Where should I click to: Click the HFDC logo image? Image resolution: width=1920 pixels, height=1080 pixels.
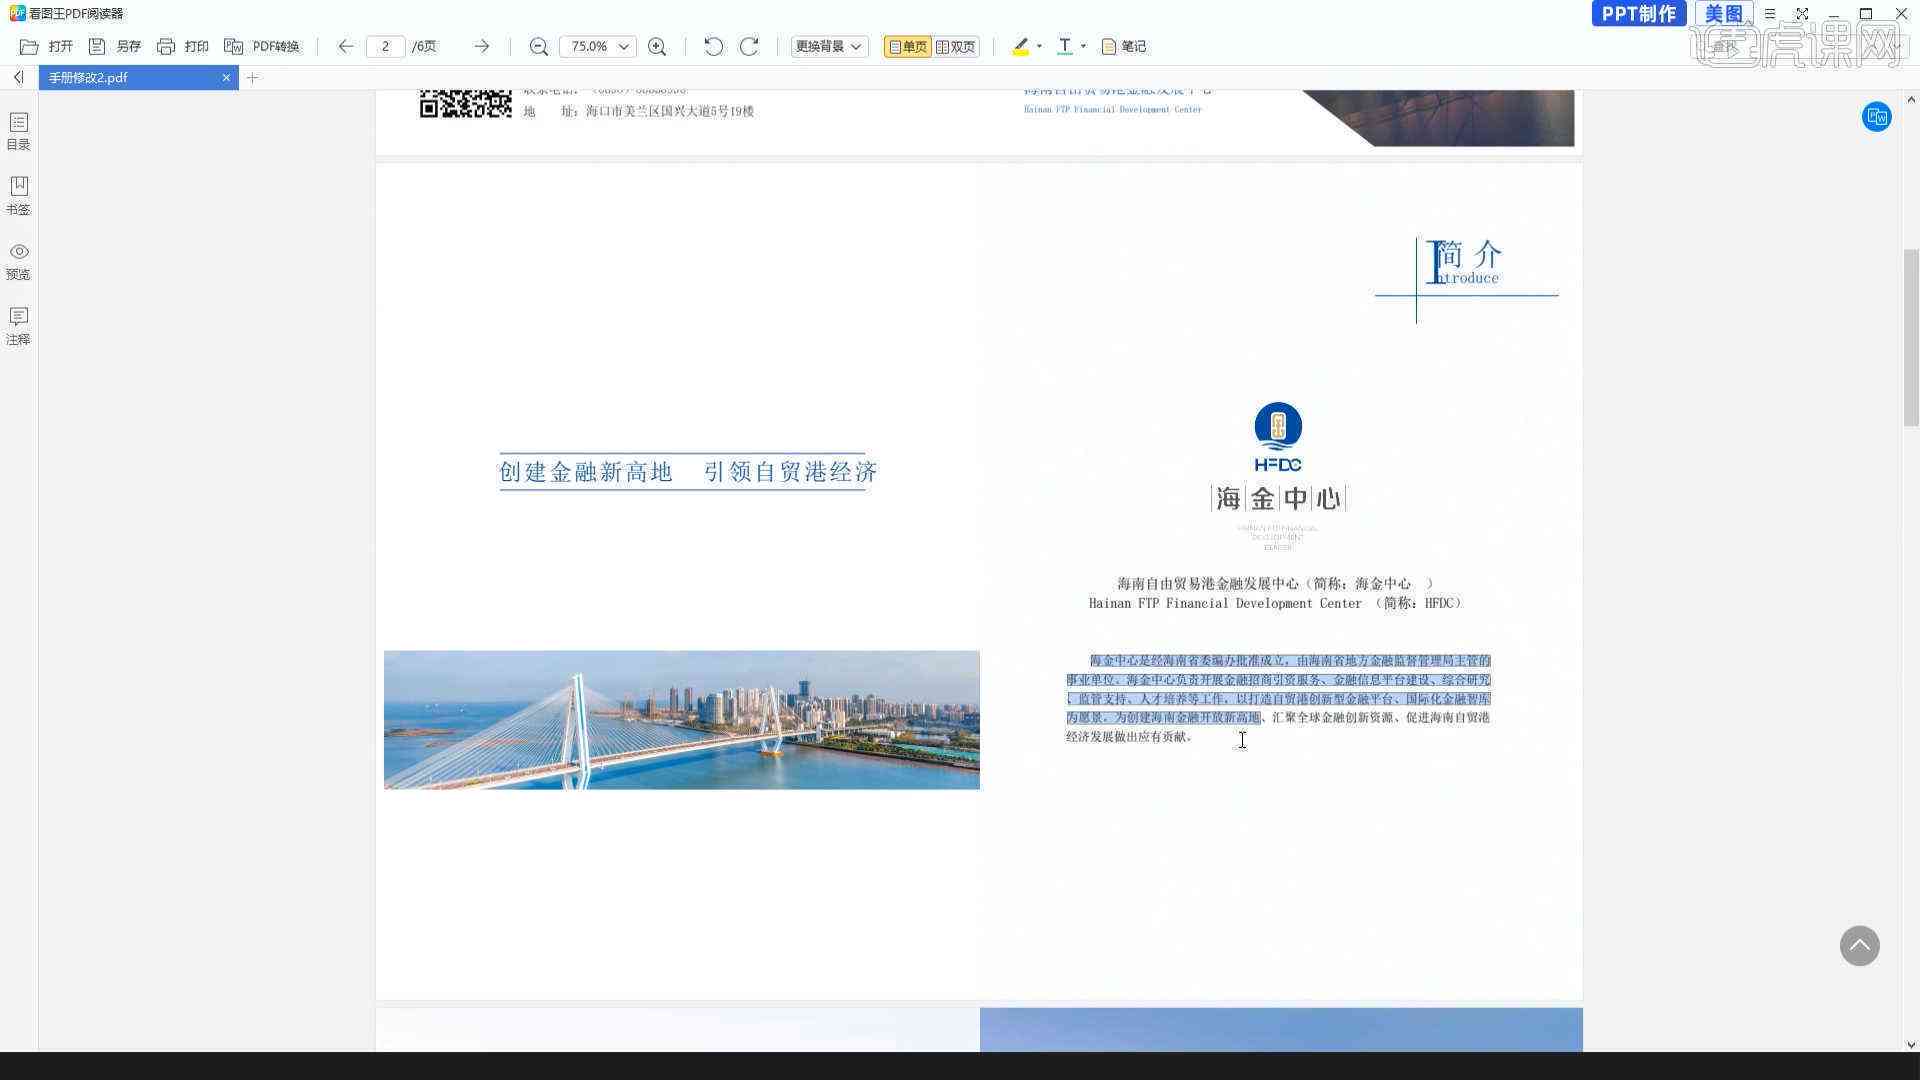1278,437
